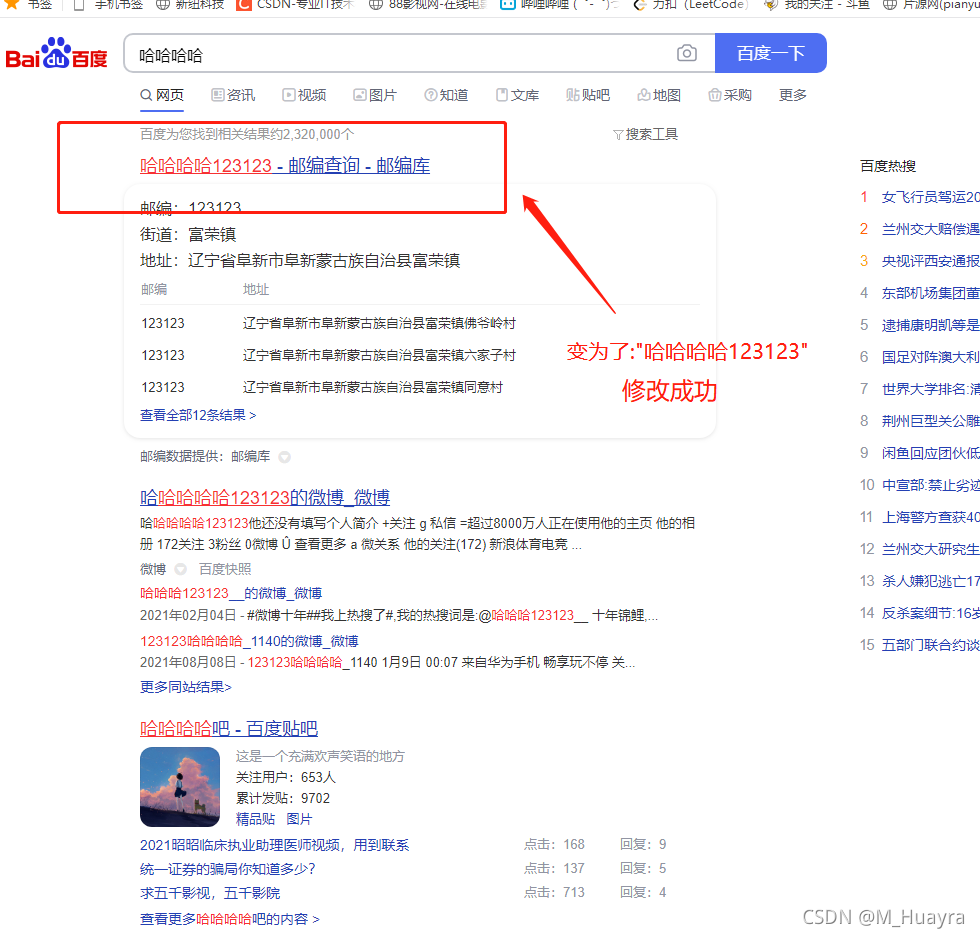The image size is (980, 938).
Task: Open hot search 上海警方查获40
Action: coord(930,517)
